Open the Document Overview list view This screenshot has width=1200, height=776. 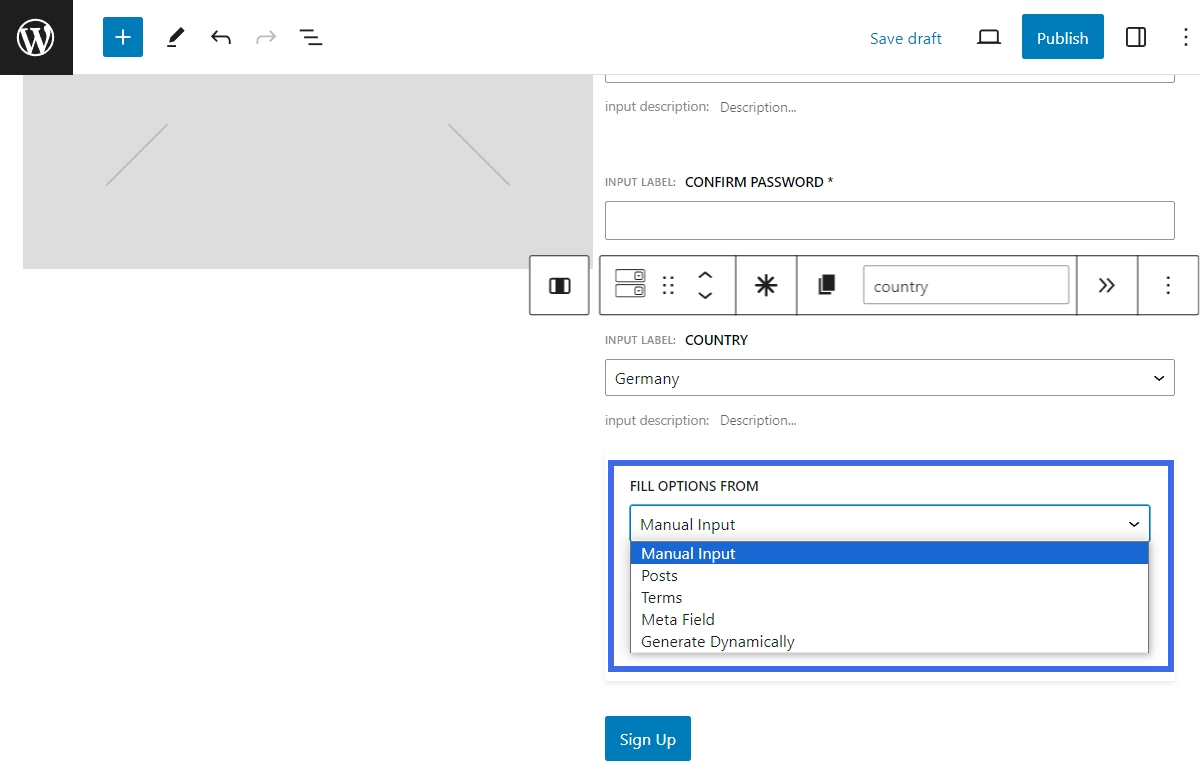click(x=311, y=37)
